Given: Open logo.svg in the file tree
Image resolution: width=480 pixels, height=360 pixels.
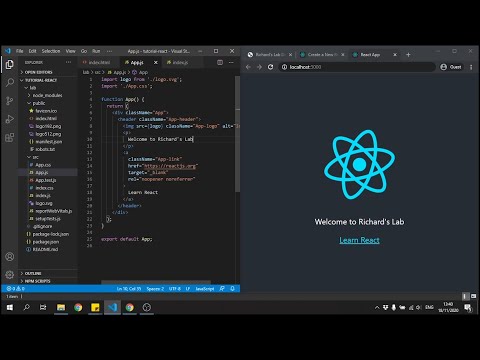Looking at the screenshot, I should coord(44,203).
